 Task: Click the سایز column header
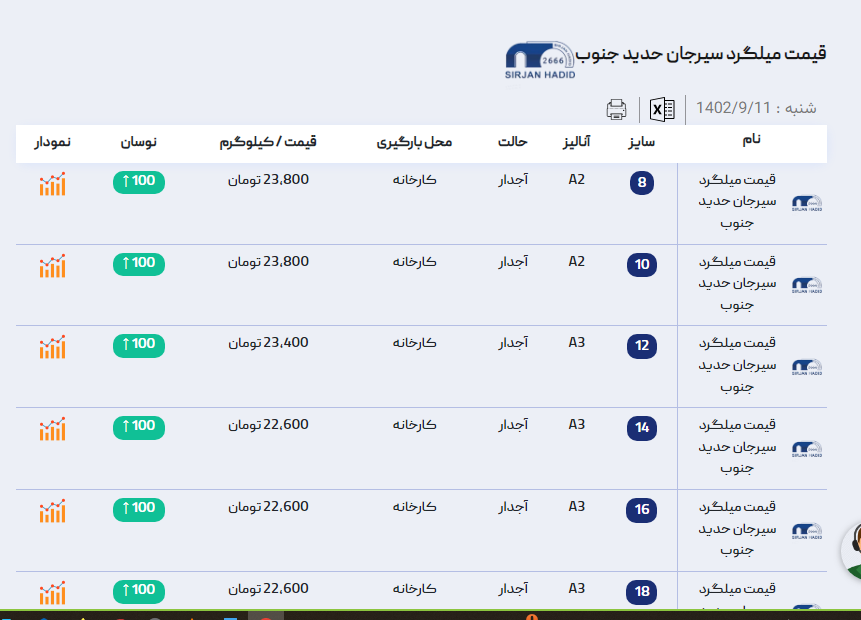coord(640,142)
